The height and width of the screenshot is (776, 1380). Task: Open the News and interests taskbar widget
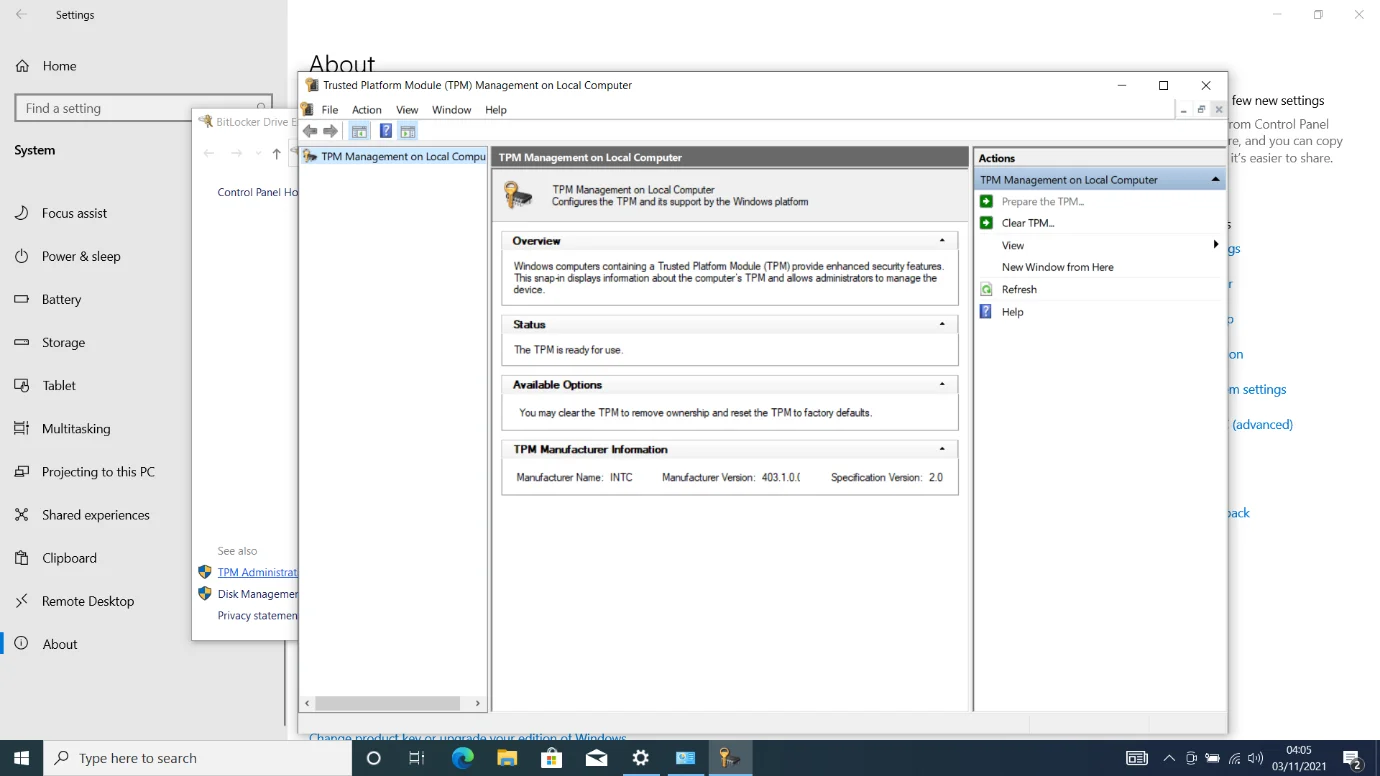(x=1137, y=758)
